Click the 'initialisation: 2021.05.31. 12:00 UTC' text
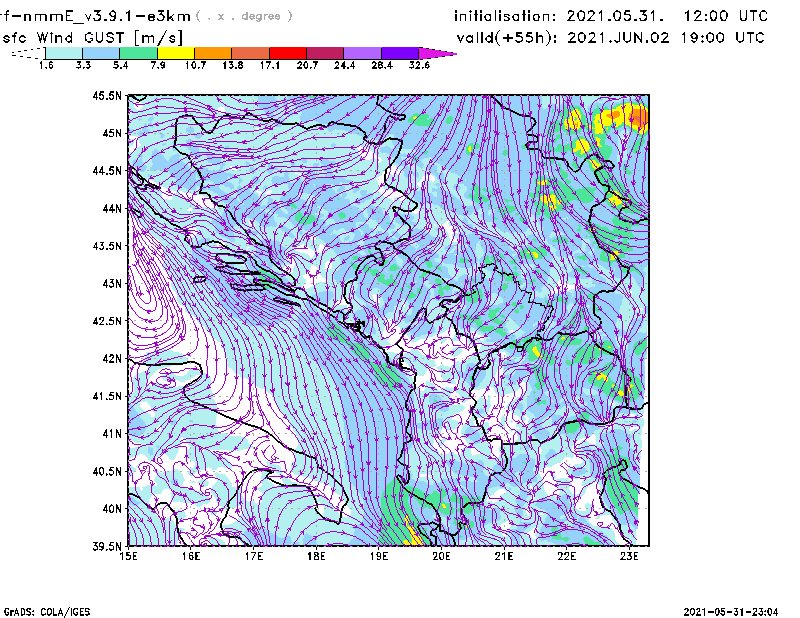 pos(611,16)
